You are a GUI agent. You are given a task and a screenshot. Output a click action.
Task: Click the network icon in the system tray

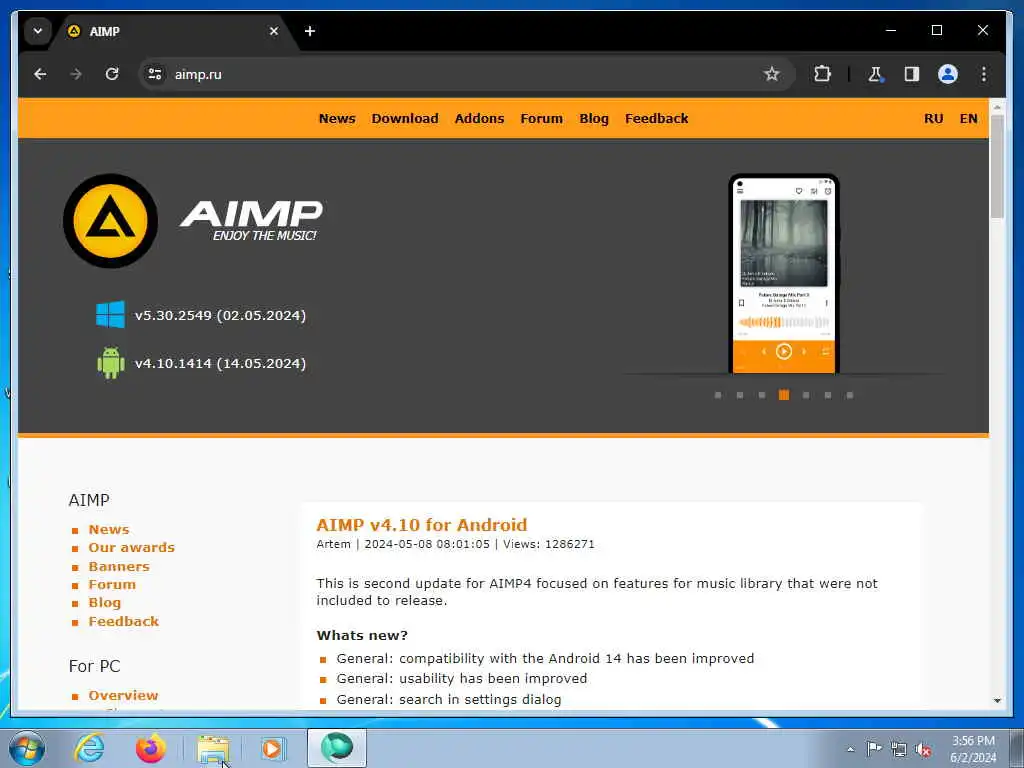pos(899,749)
